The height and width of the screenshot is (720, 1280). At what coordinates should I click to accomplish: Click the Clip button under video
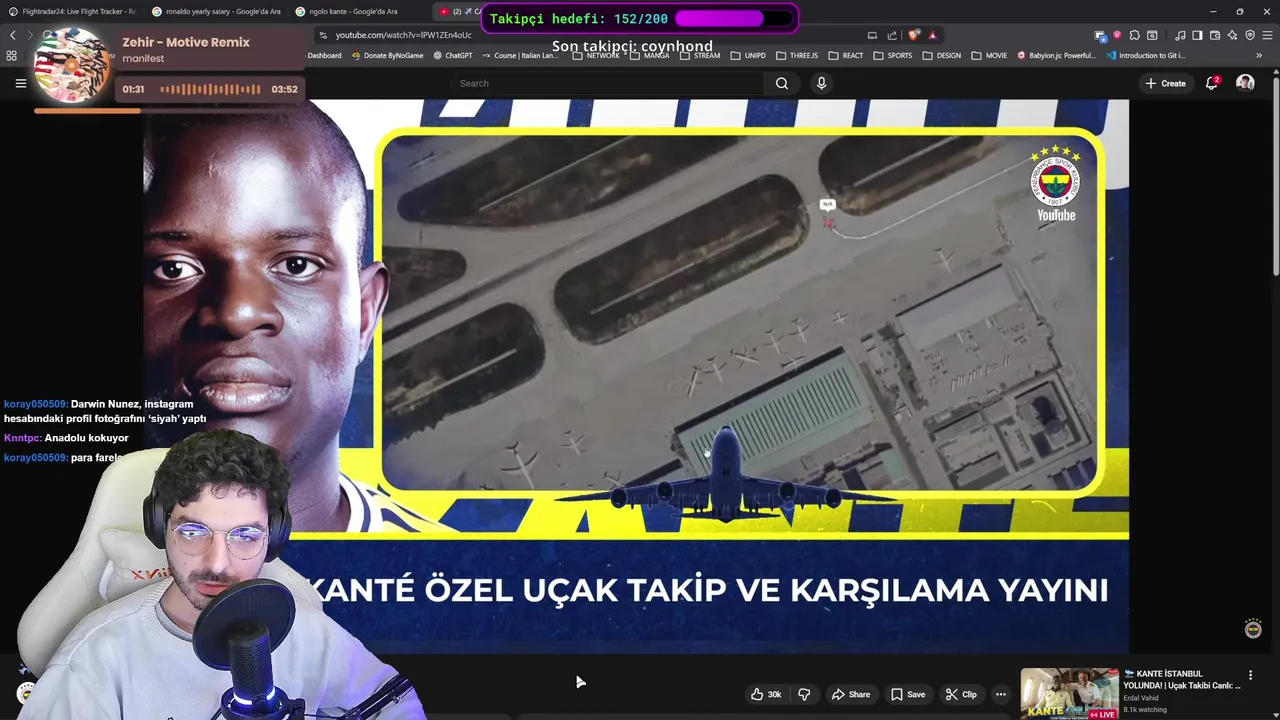pyautogui.click(x=961, y=694)
